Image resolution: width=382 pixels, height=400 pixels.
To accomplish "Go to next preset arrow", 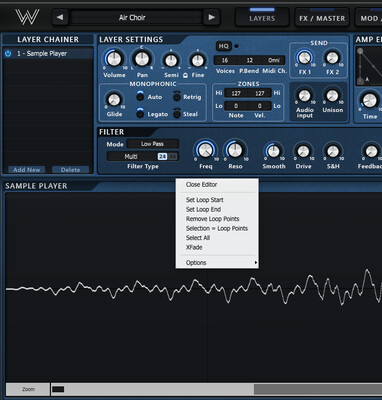I will coord(211,17).
